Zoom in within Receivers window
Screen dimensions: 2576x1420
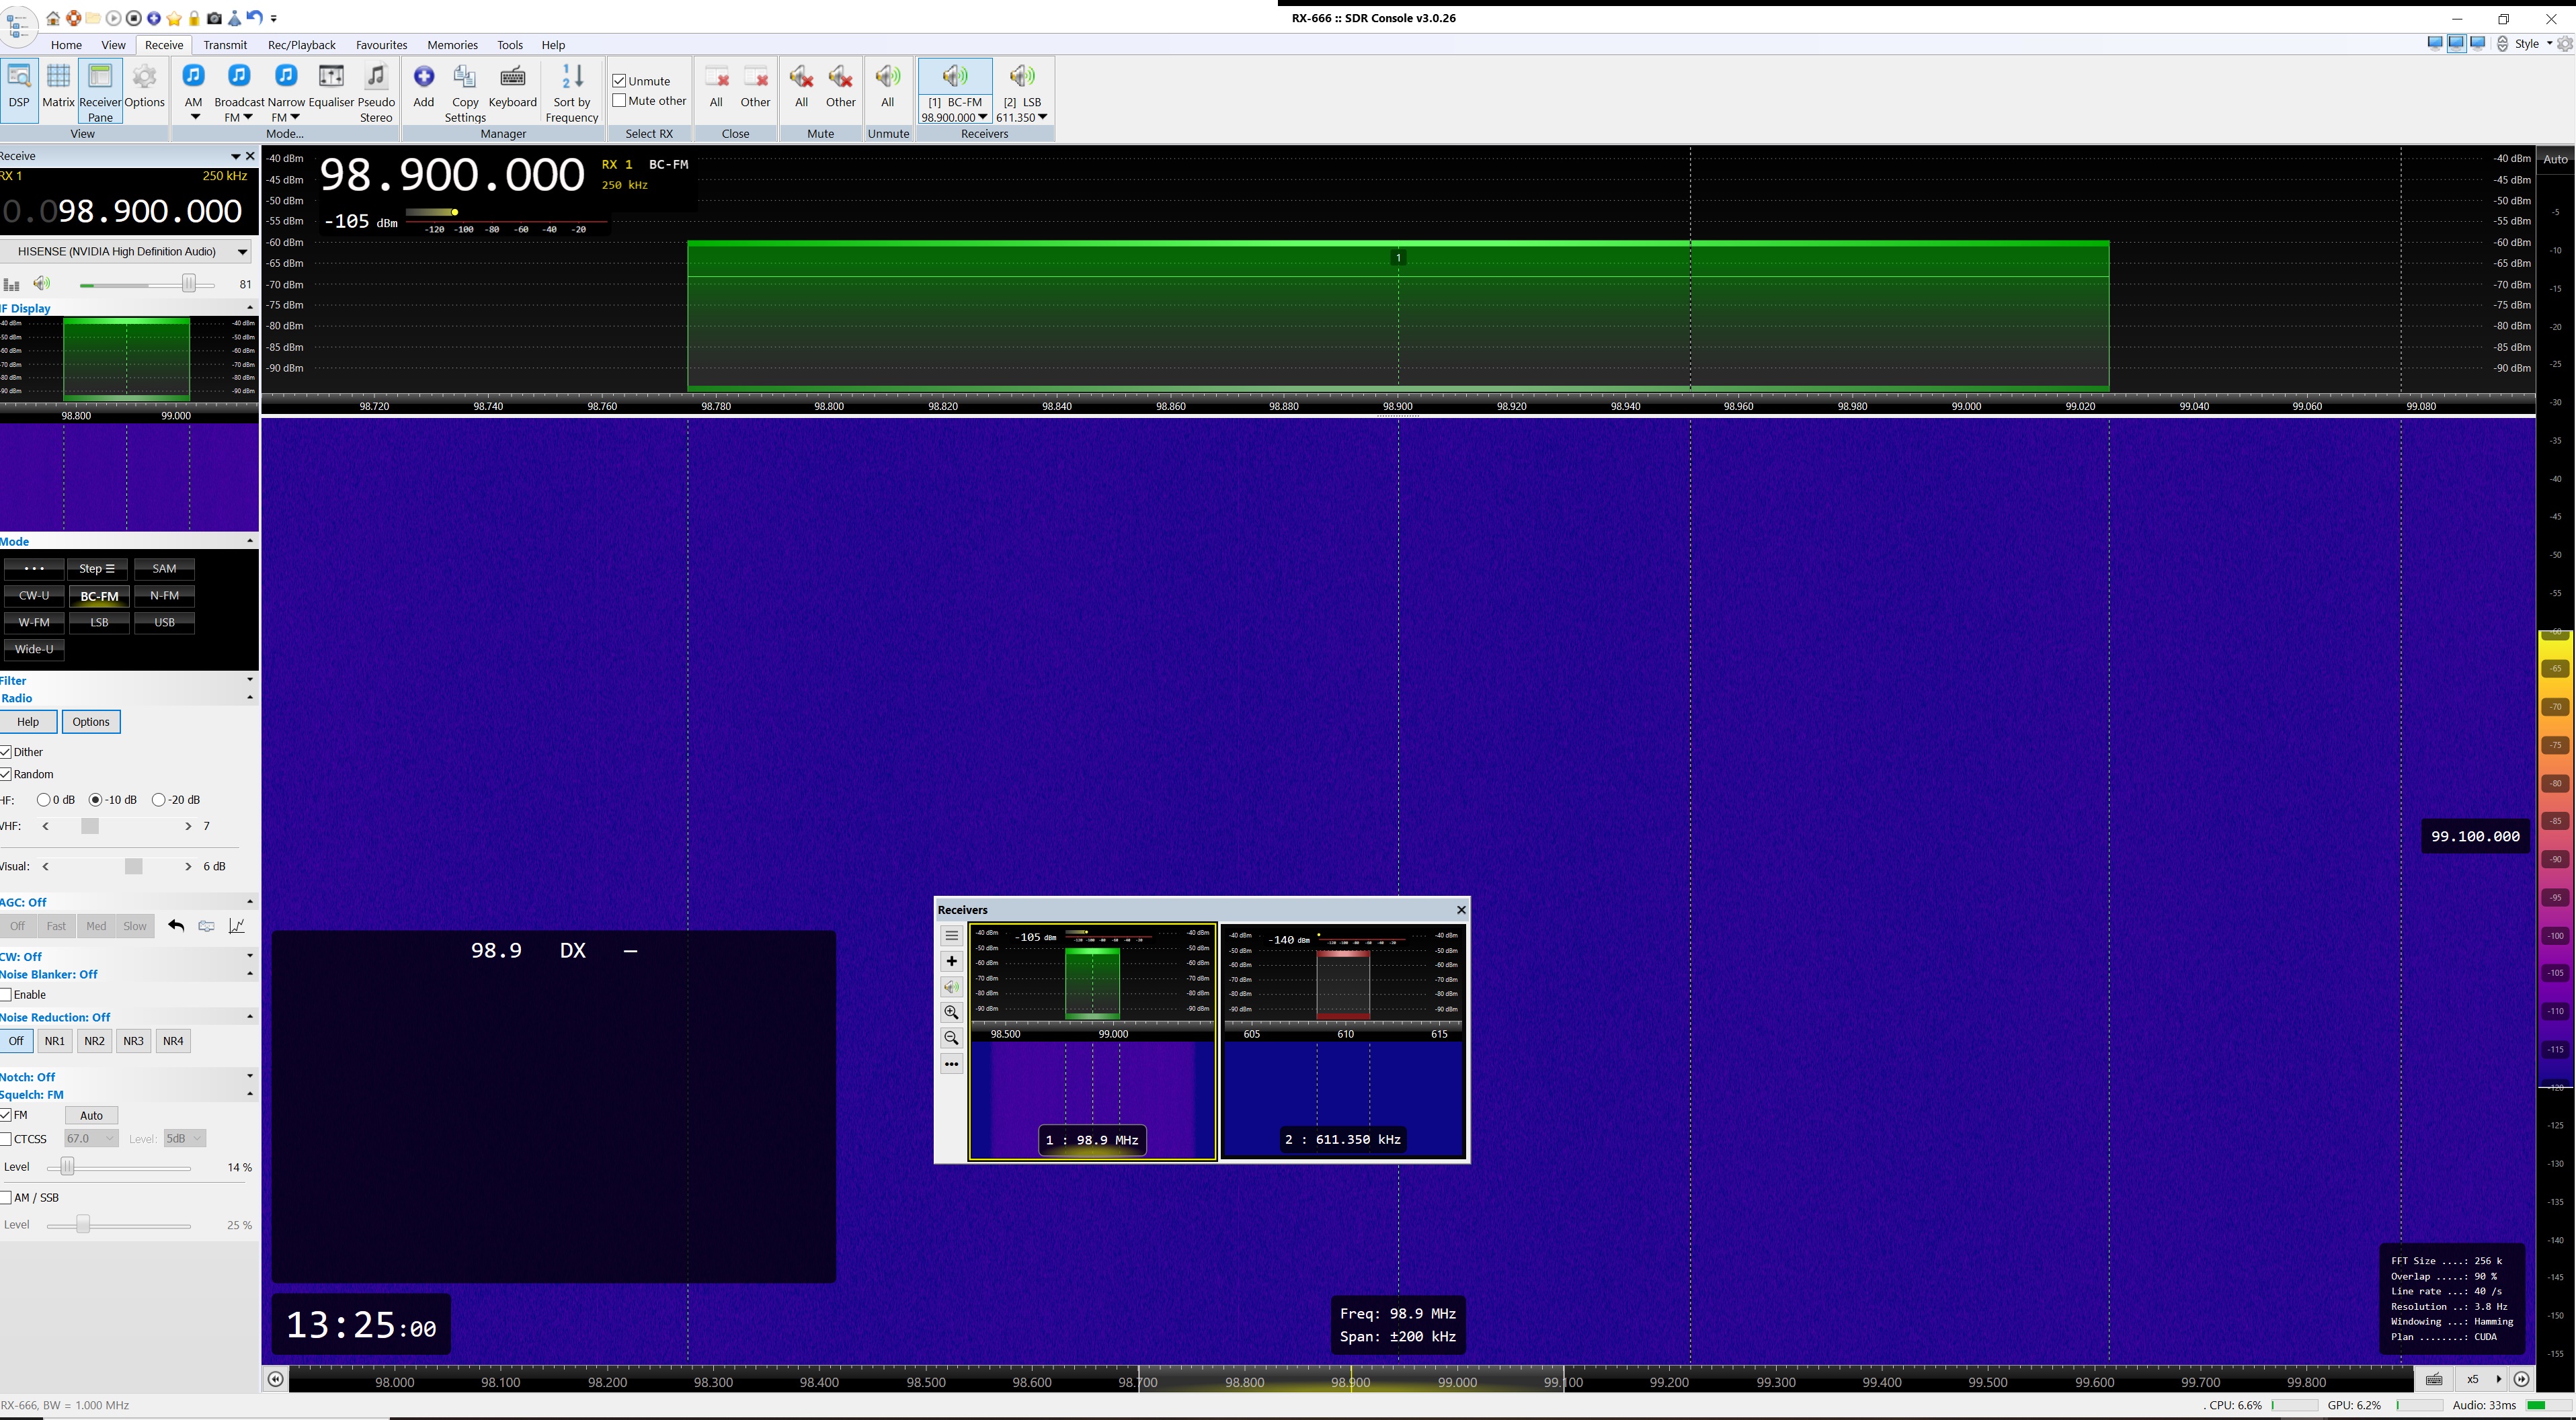click(x=951, y=1012)
